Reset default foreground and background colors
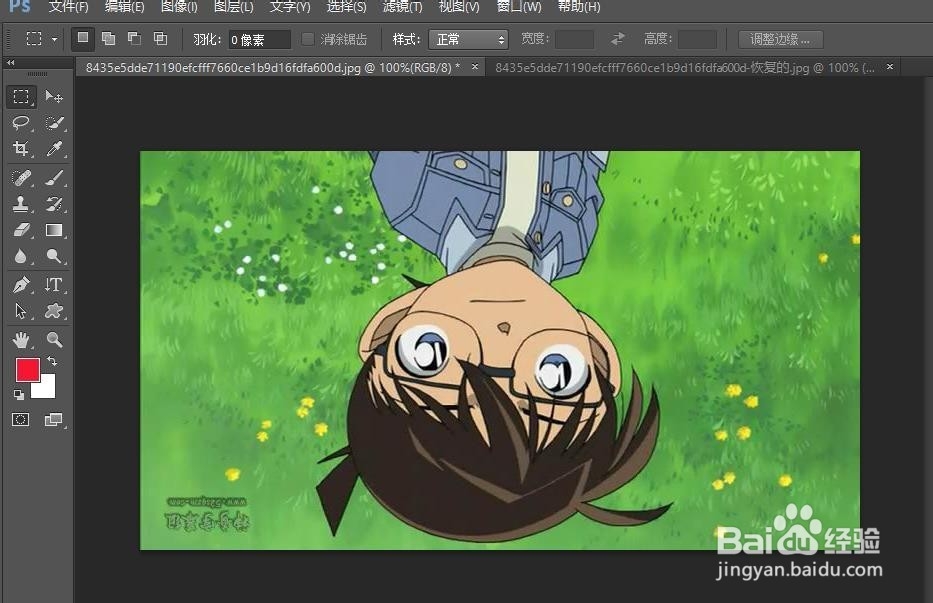933x603 pixels. tap(18, 394)
